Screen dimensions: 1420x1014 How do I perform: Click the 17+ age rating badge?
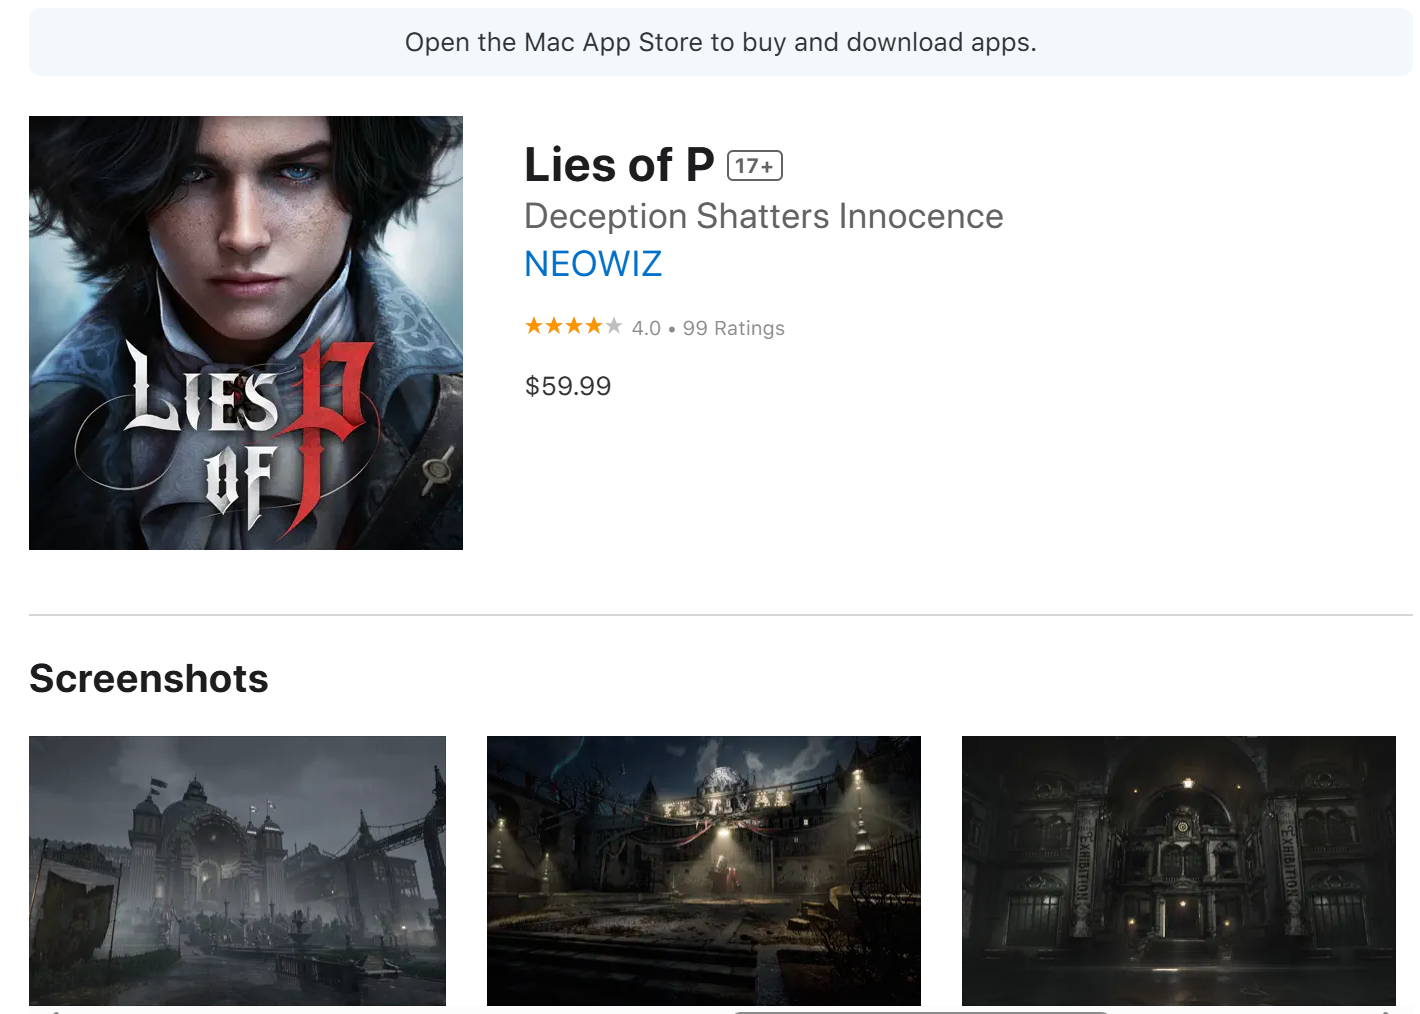pos(755,166)
